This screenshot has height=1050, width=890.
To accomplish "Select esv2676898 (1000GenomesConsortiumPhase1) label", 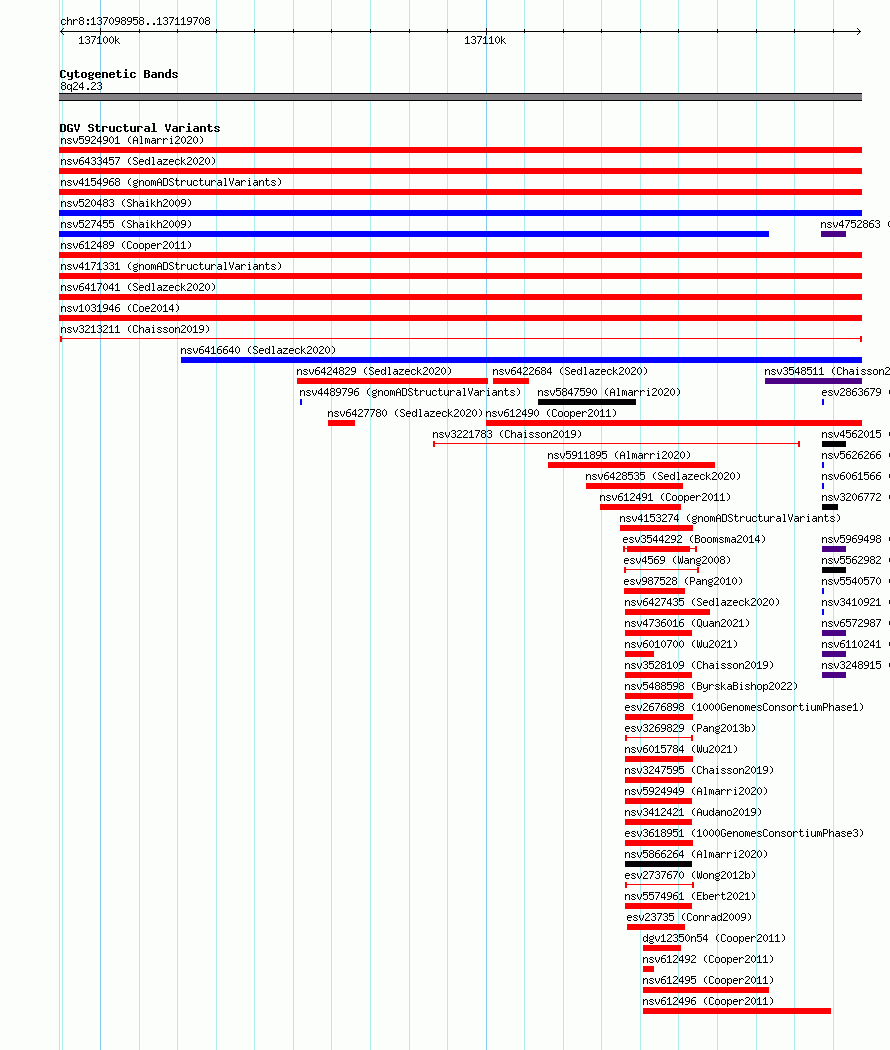I will 744,707.
